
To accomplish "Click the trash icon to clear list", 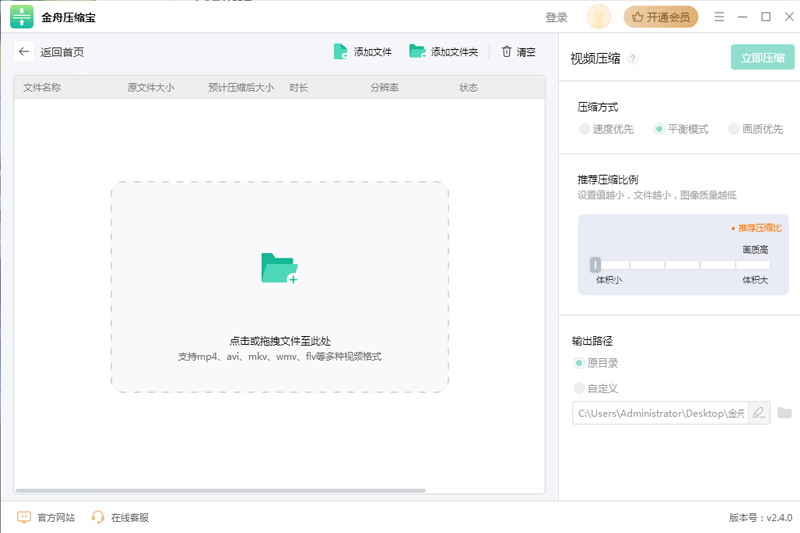I will pos(507,52).
